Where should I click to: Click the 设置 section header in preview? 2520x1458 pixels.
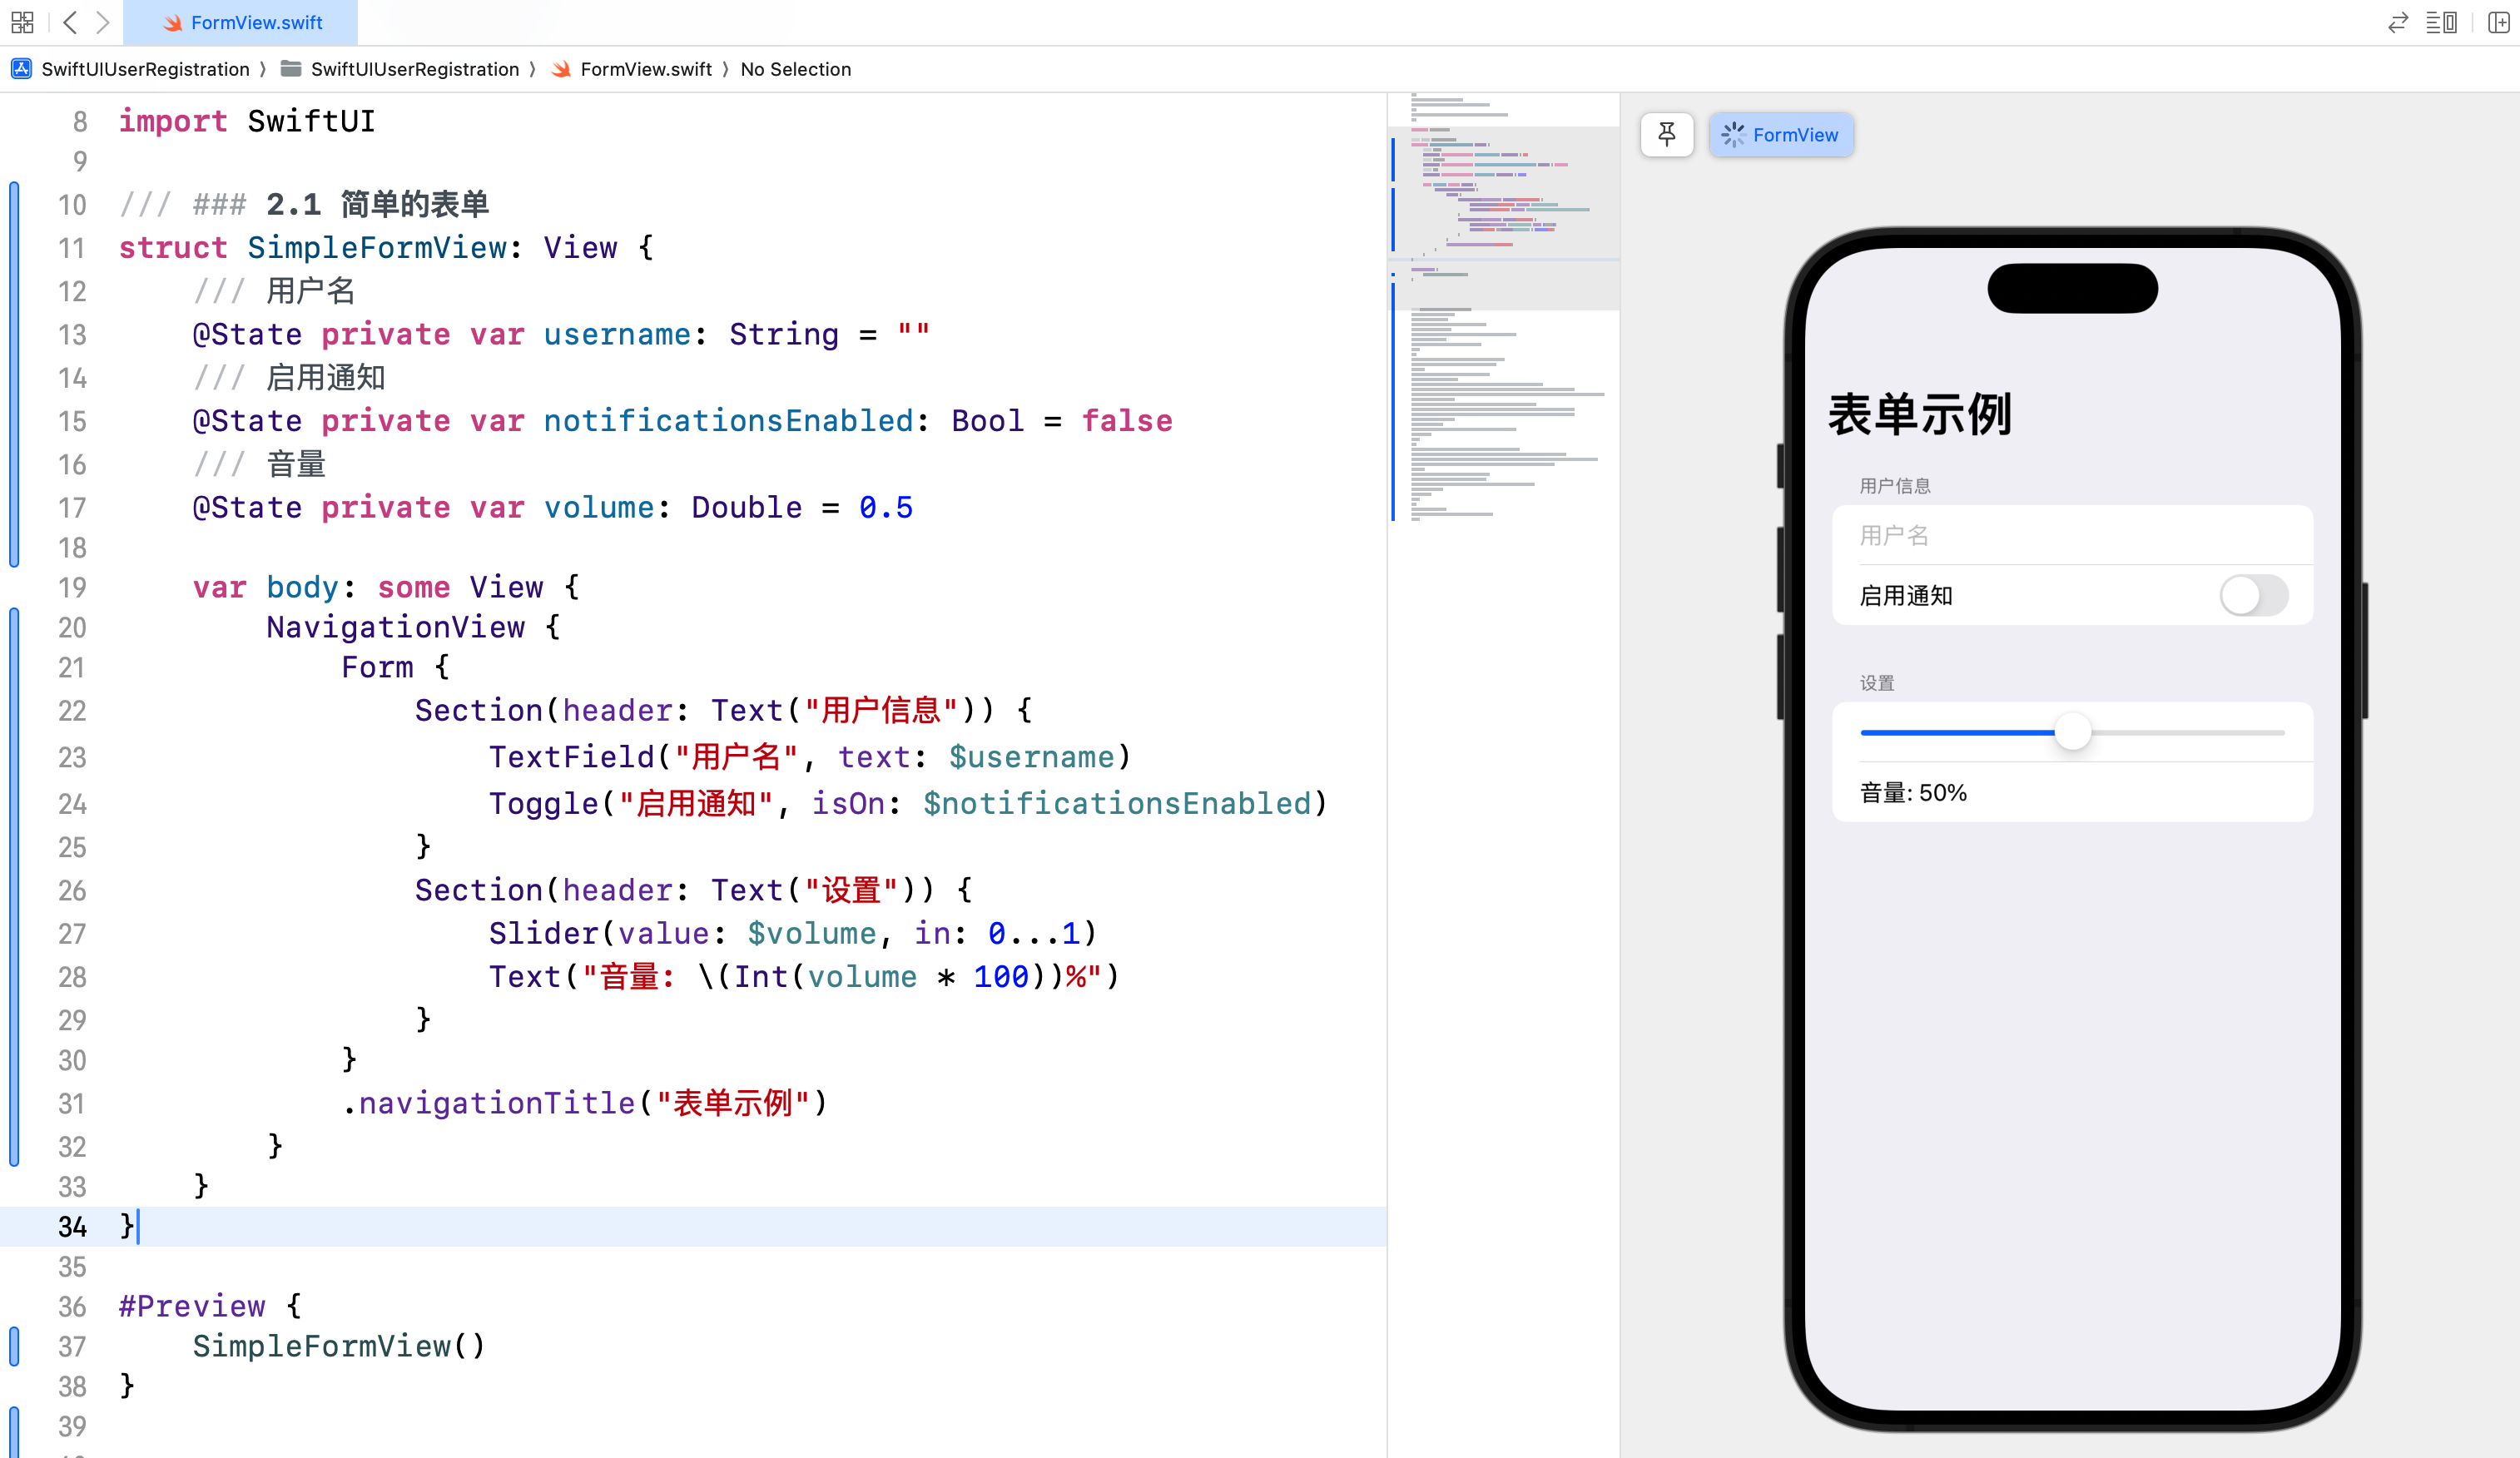tap(1876, 683)
